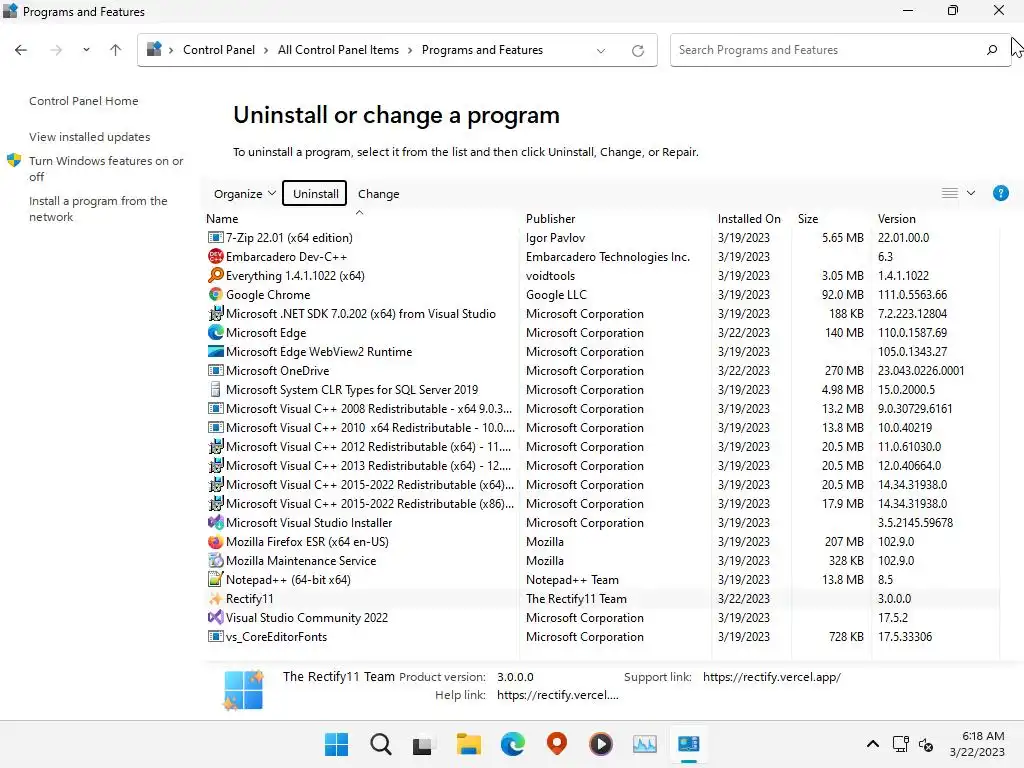Viewport: 1024px width, 768px height.
Task: Click the Uninstall button
Action: click(x=315, y=193)
